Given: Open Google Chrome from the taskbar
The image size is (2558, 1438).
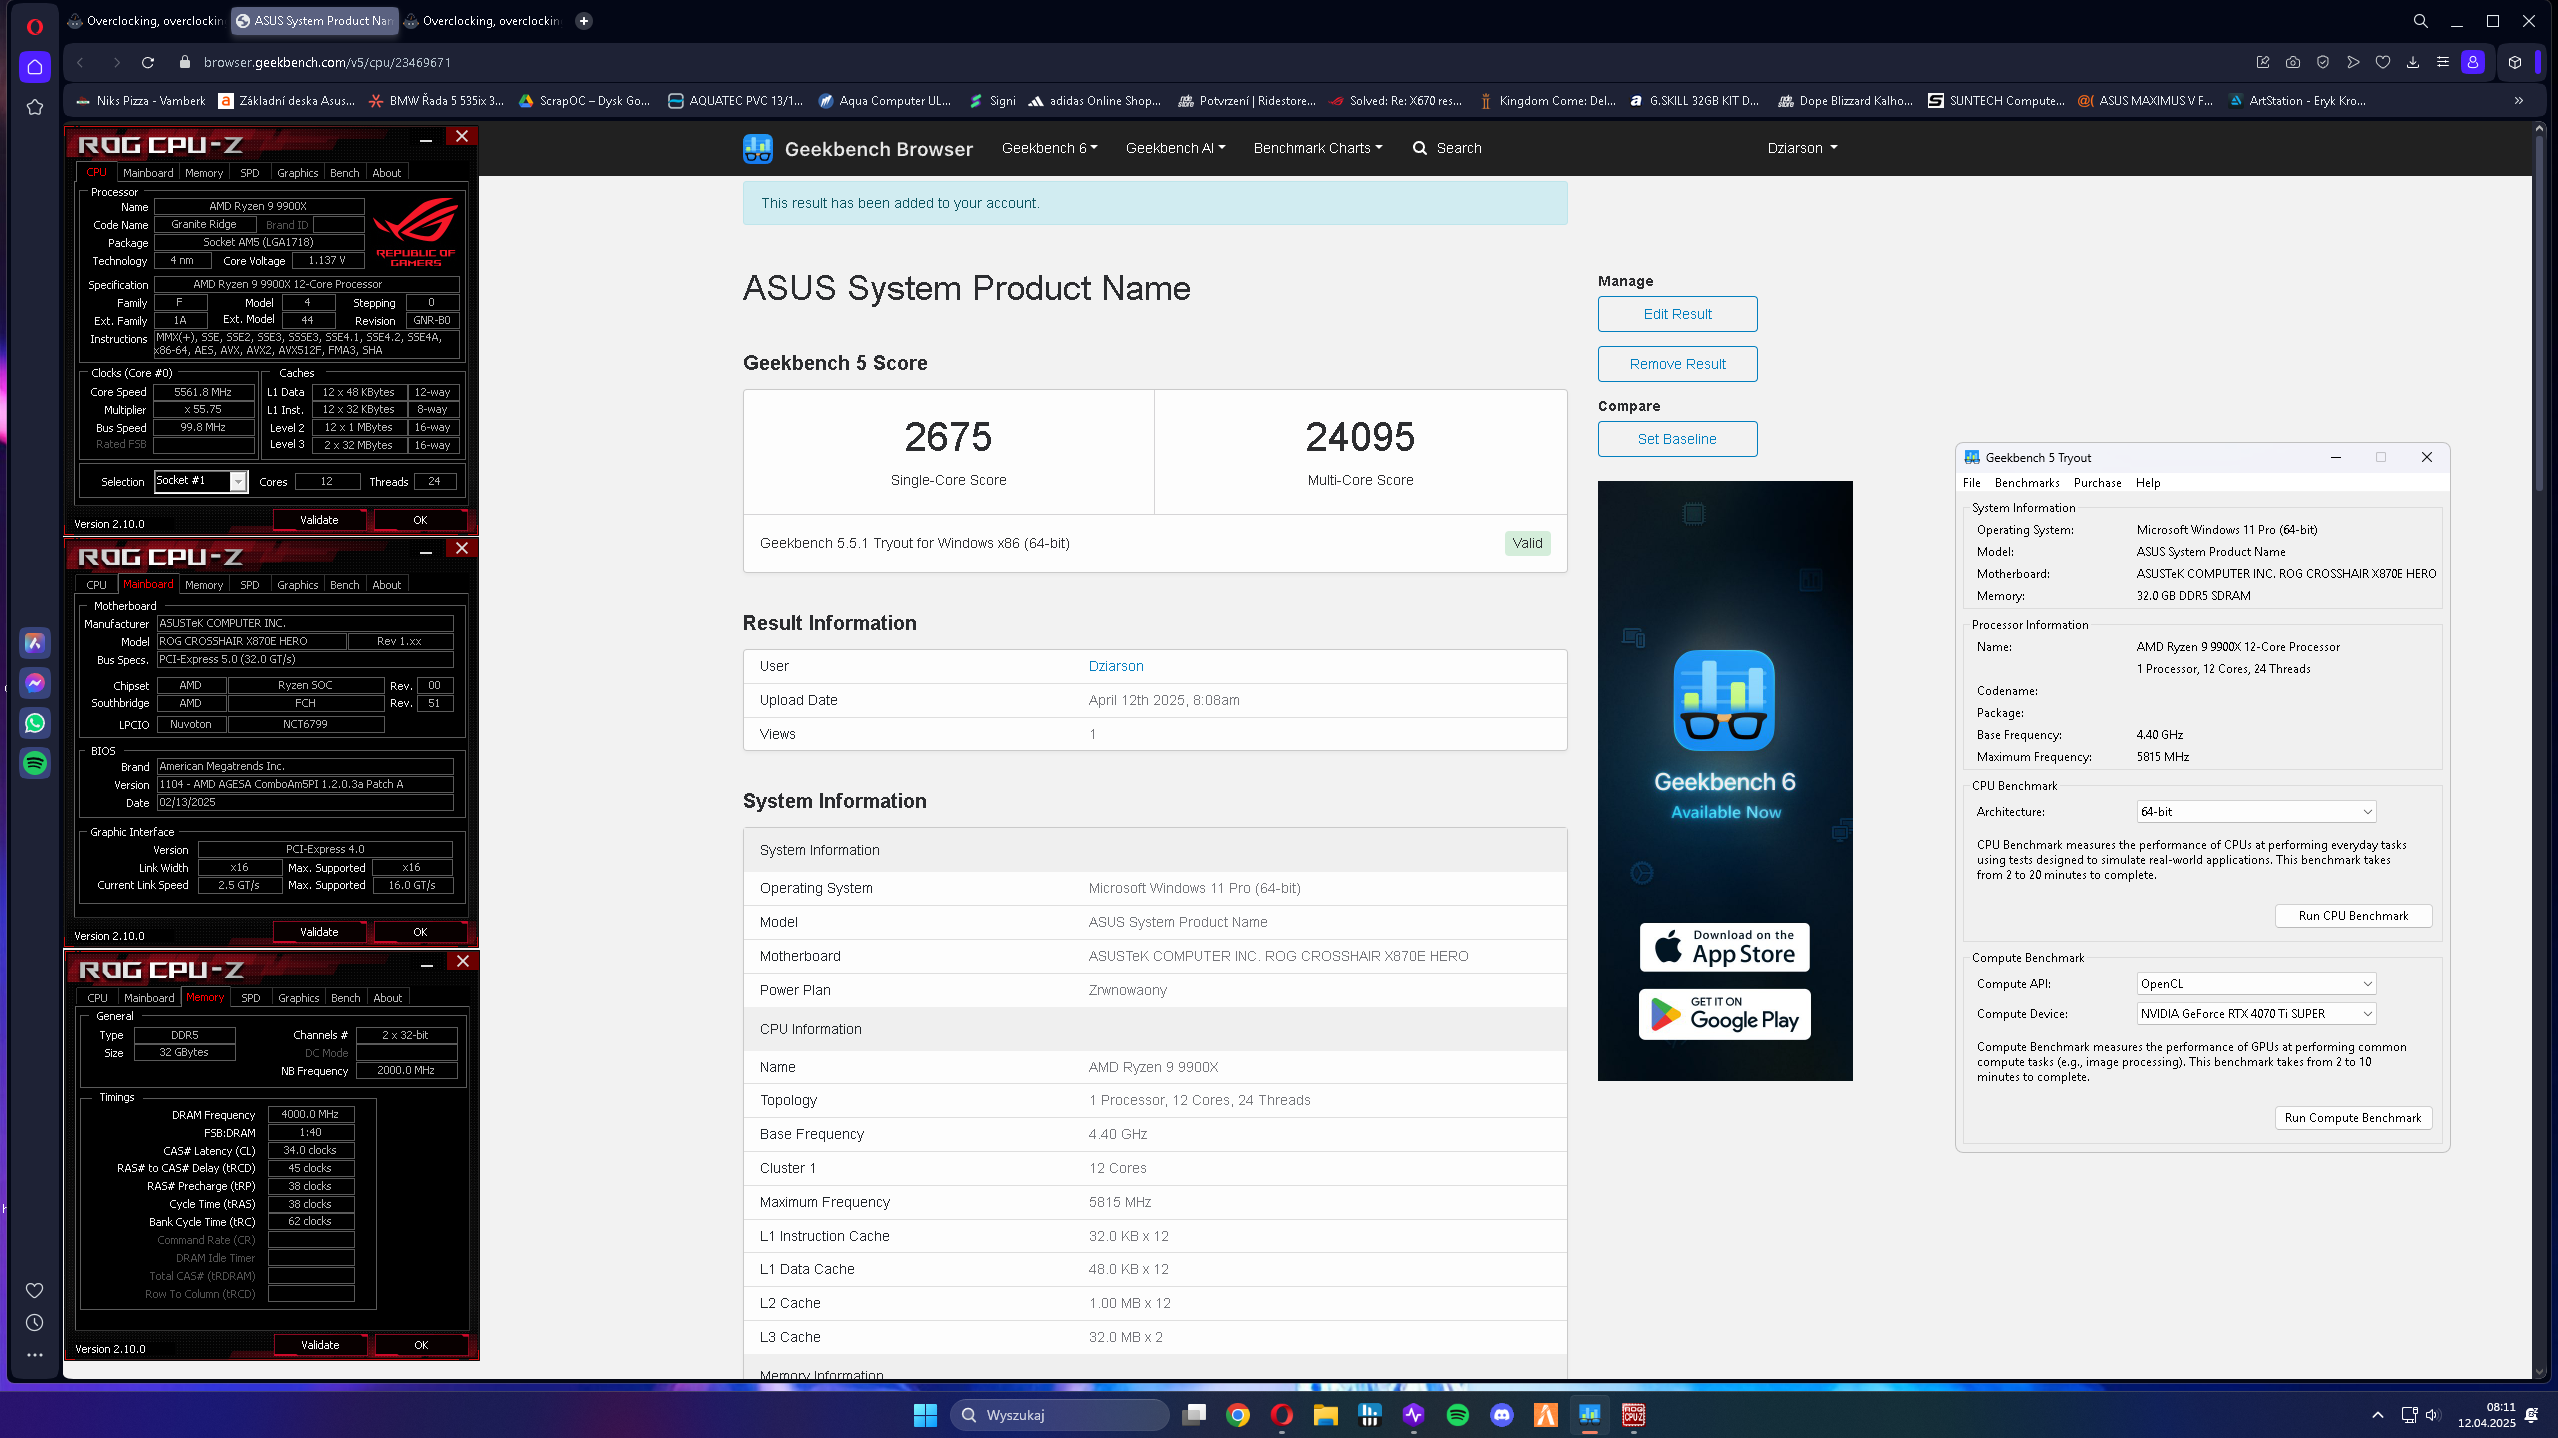Looking at the screenshot, I should (x=1238, y=1415).
